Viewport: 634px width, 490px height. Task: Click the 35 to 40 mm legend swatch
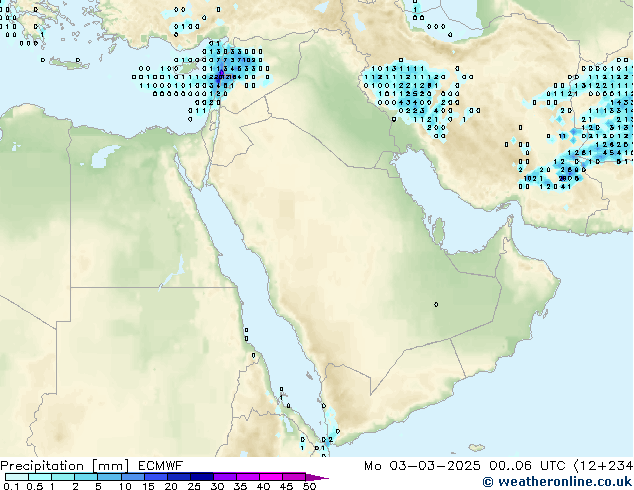click(x=247, y=477)
